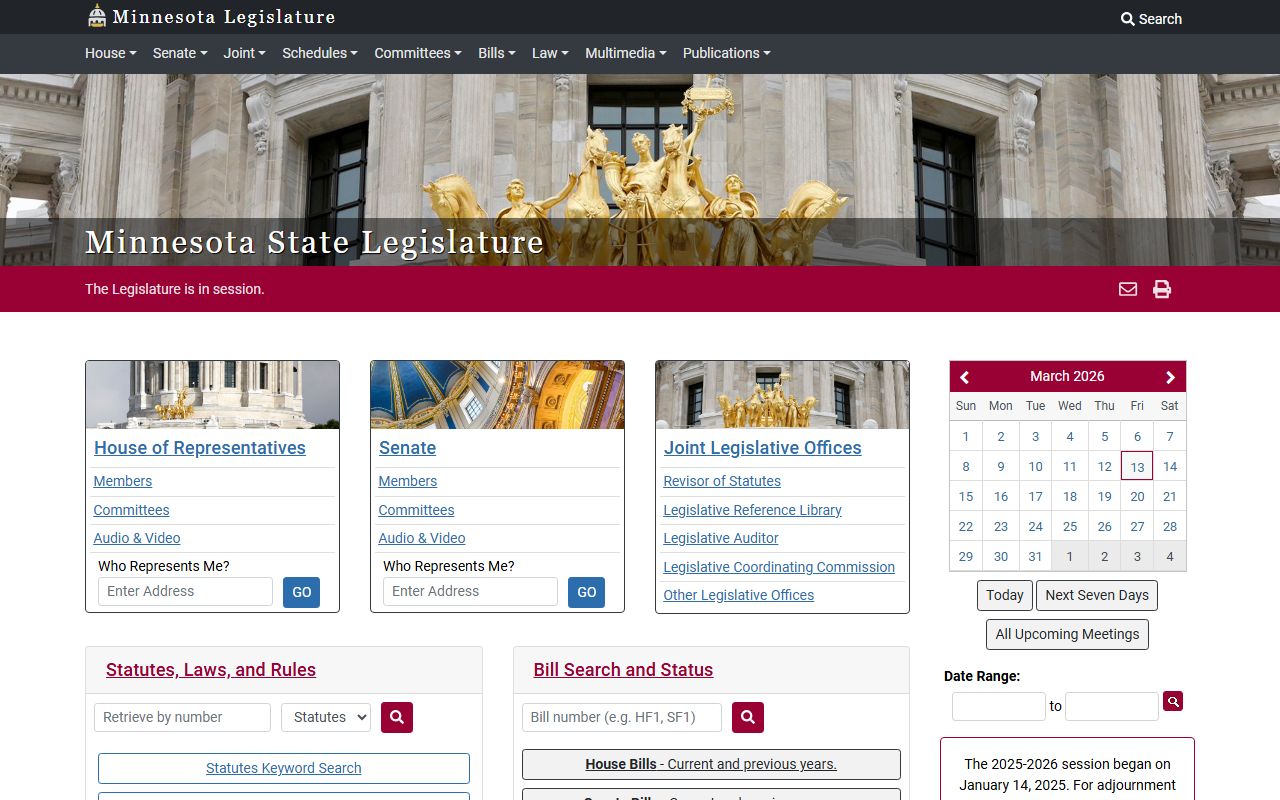
Task: Open Statutes, Laws, and Rules heading
Action: coord(211,670)
